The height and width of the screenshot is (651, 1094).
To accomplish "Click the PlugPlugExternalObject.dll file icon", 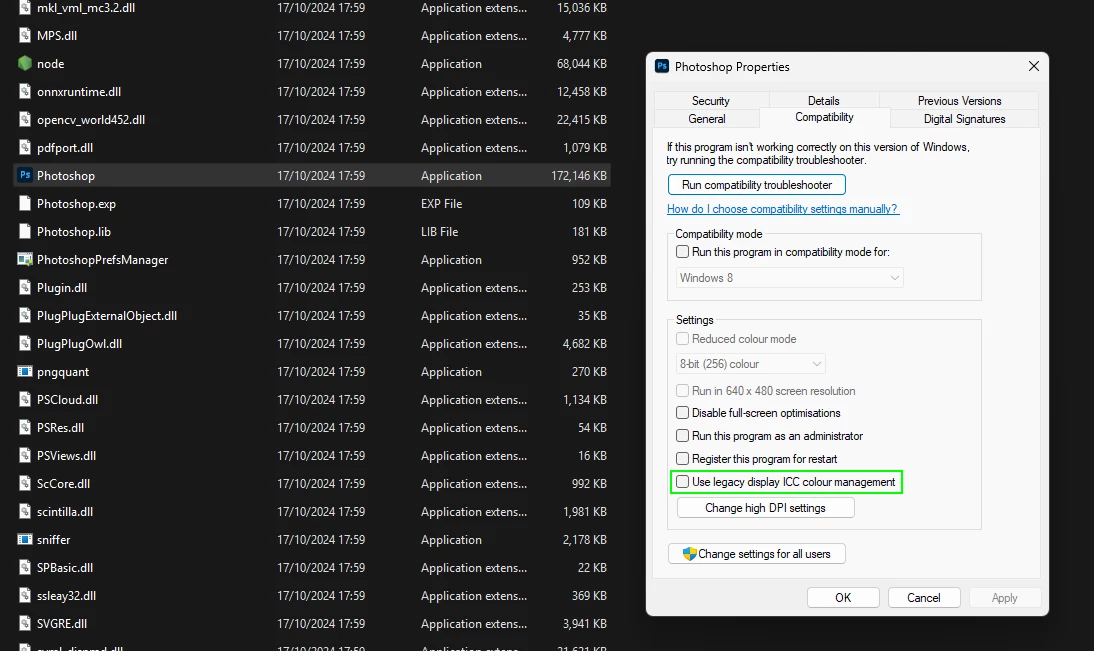I will click(x=25, y=315).
